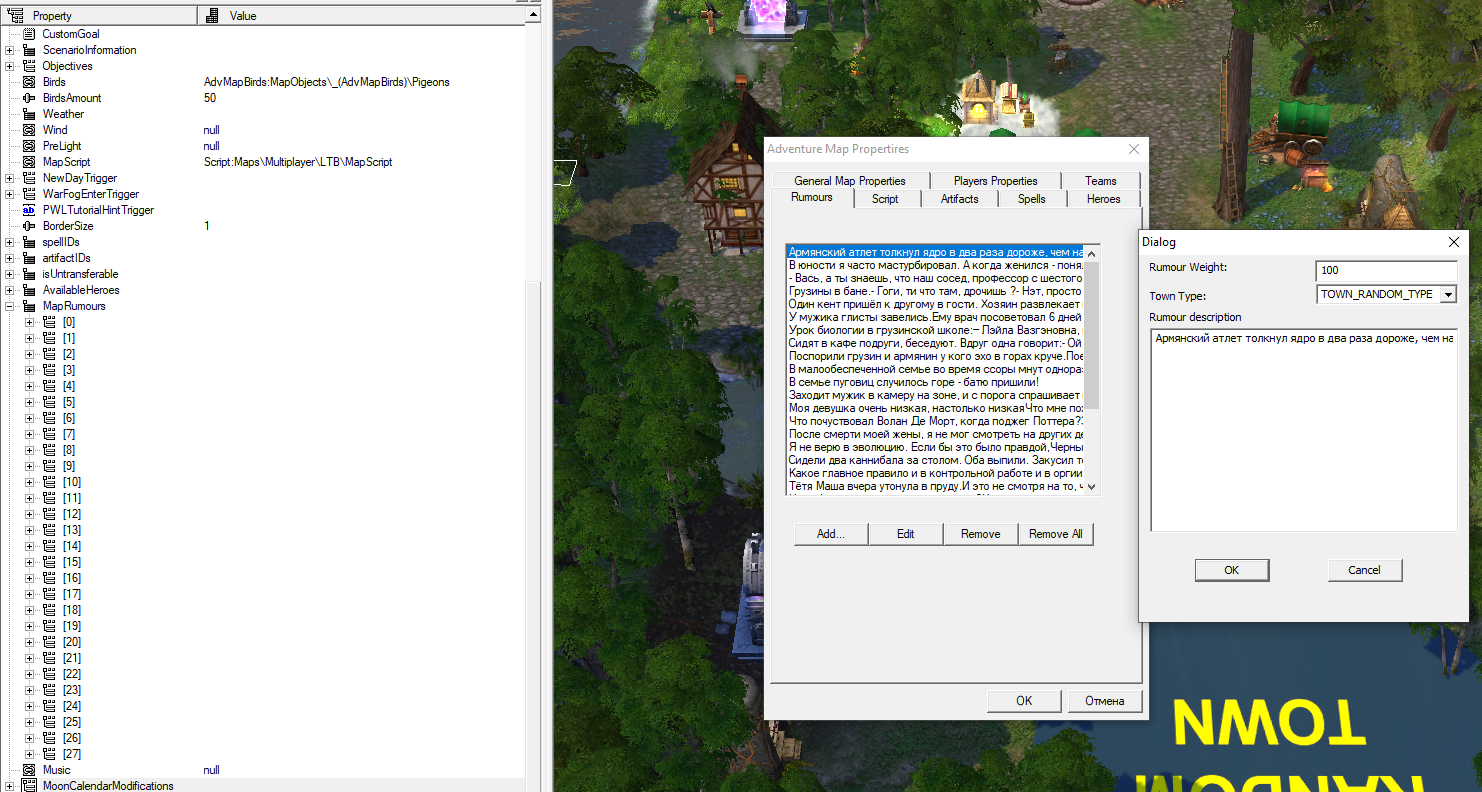Click the PreLight property icon
Screen dimensions: 1482x792
click(29, 146)
